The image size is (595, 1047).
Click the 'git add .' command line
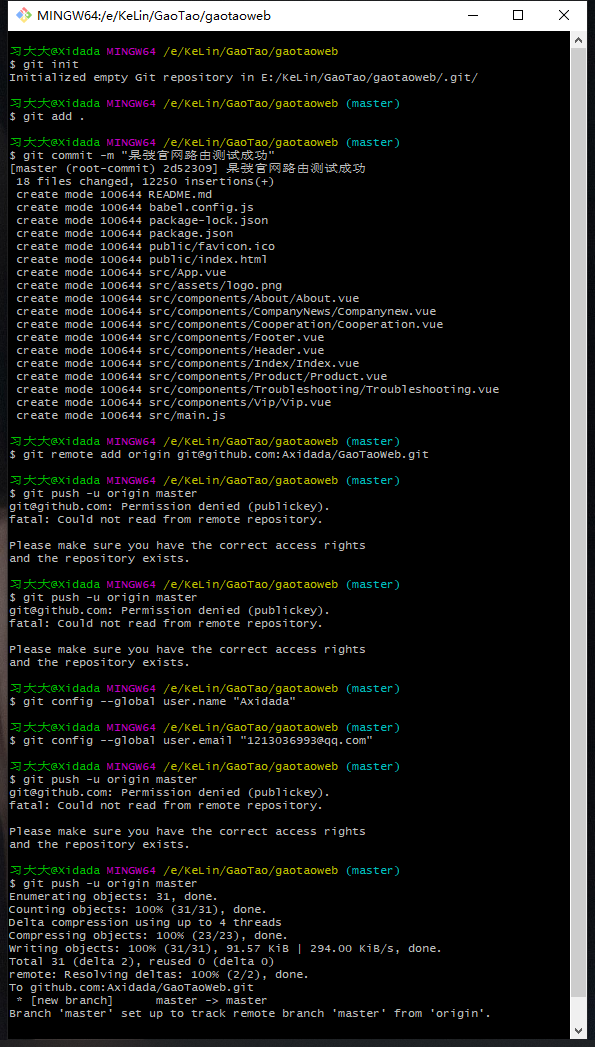click(47, 116)
